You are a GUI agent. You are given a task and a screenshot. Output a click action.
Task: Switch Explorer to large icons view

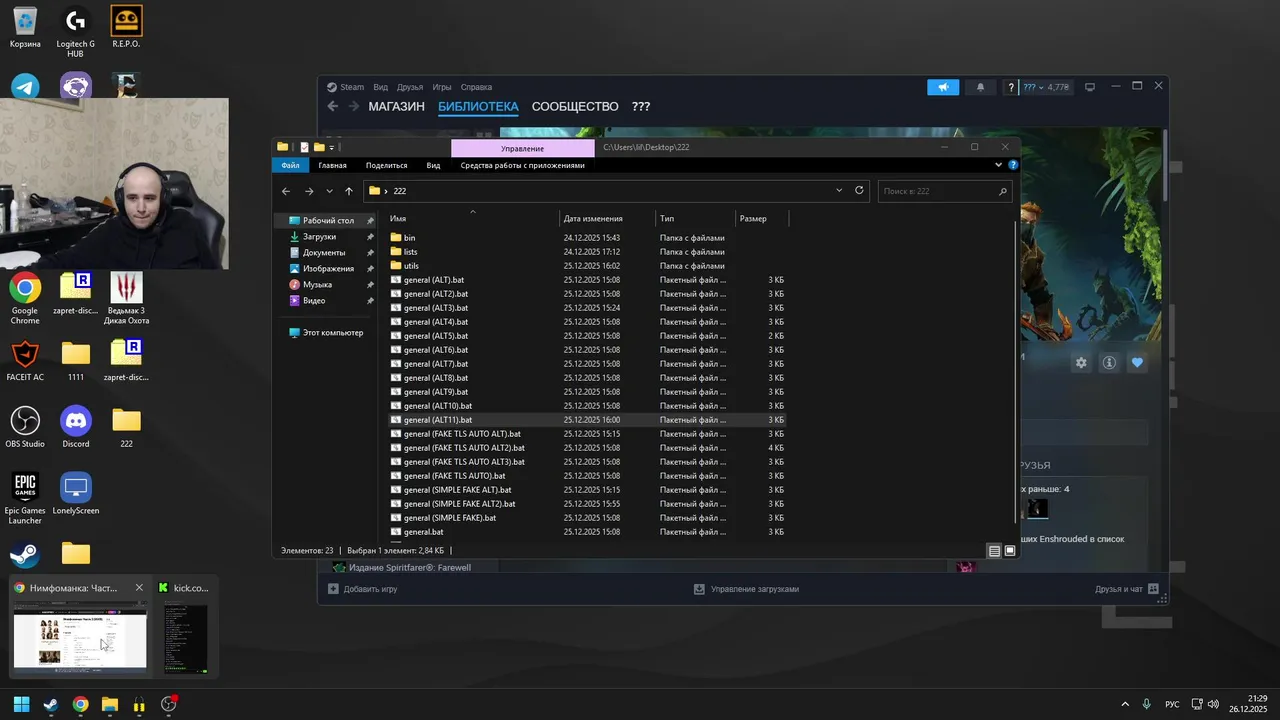pos(1010,551)
